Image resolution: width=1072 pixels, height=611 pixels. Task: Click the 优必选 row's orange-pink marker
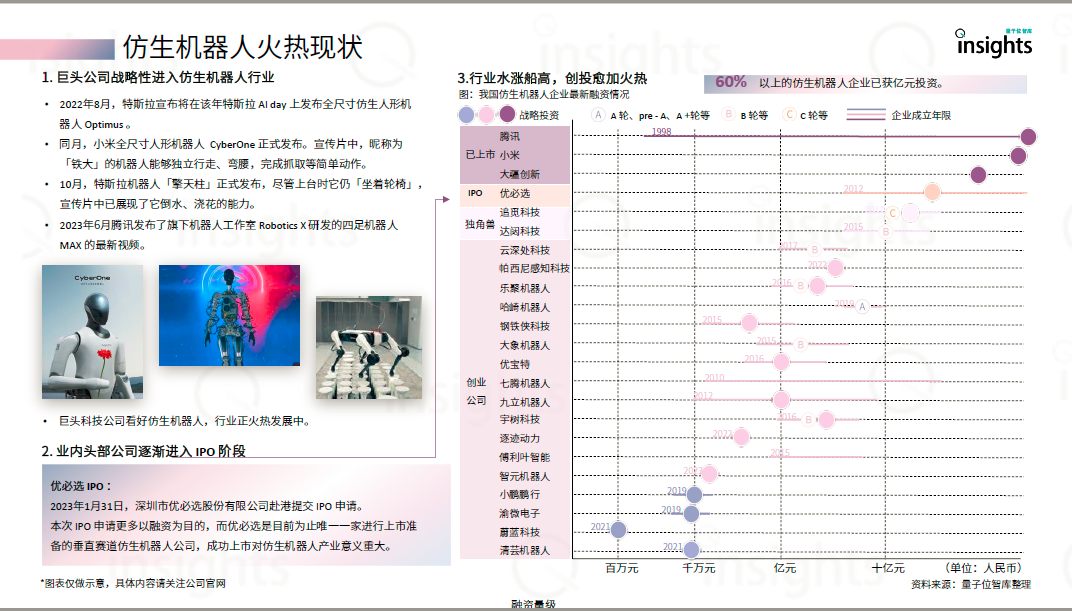coord(932,192)
